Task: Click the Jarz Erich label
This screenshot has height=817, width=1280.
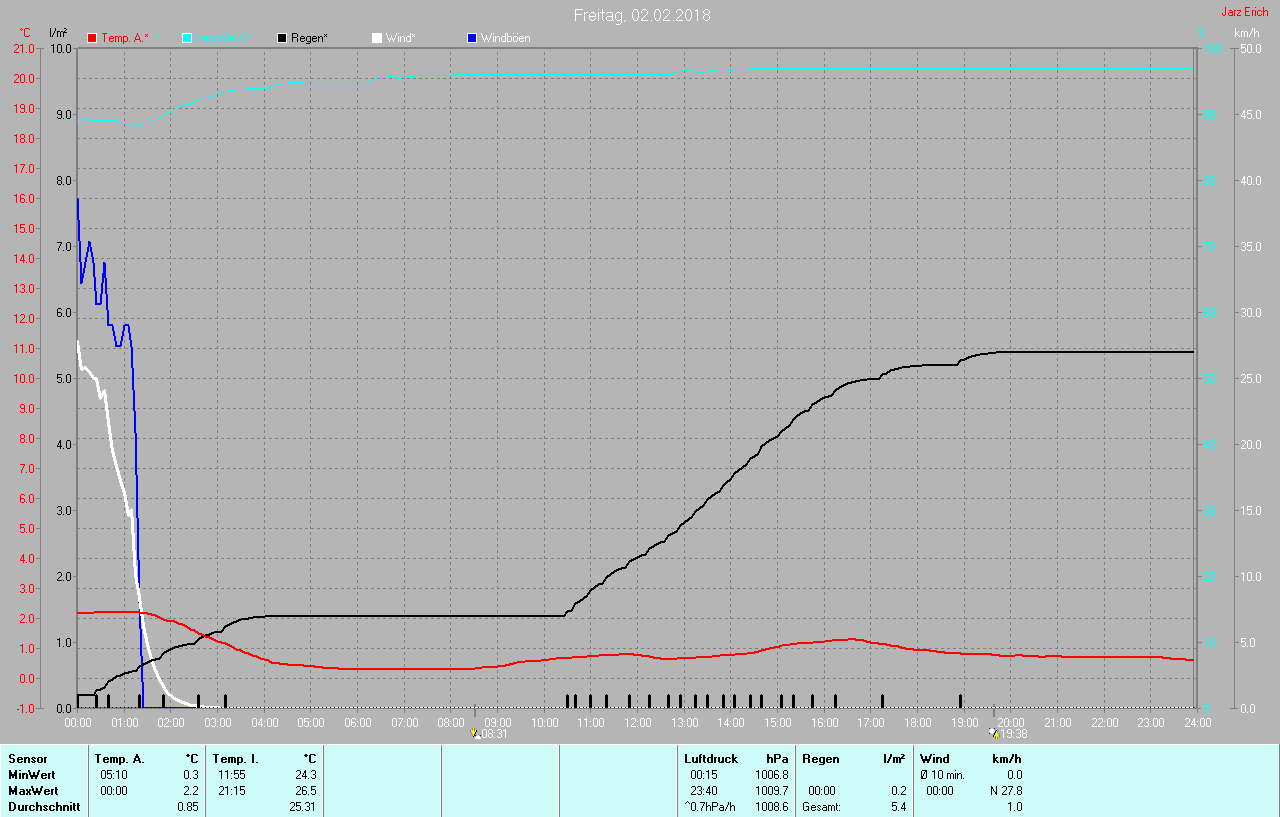Action: [1244, 12]
